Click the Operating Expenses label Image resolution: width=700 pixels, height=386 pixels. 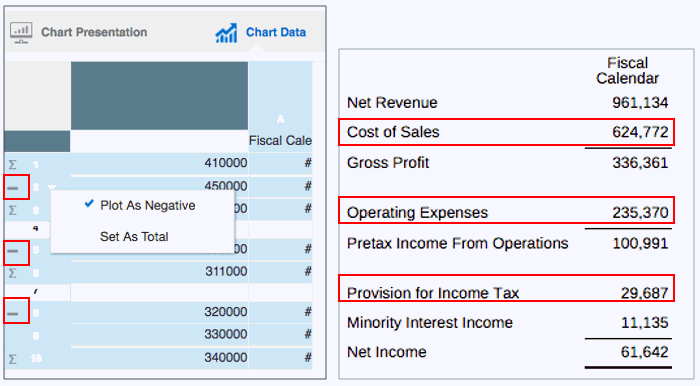tap(417, 212)
